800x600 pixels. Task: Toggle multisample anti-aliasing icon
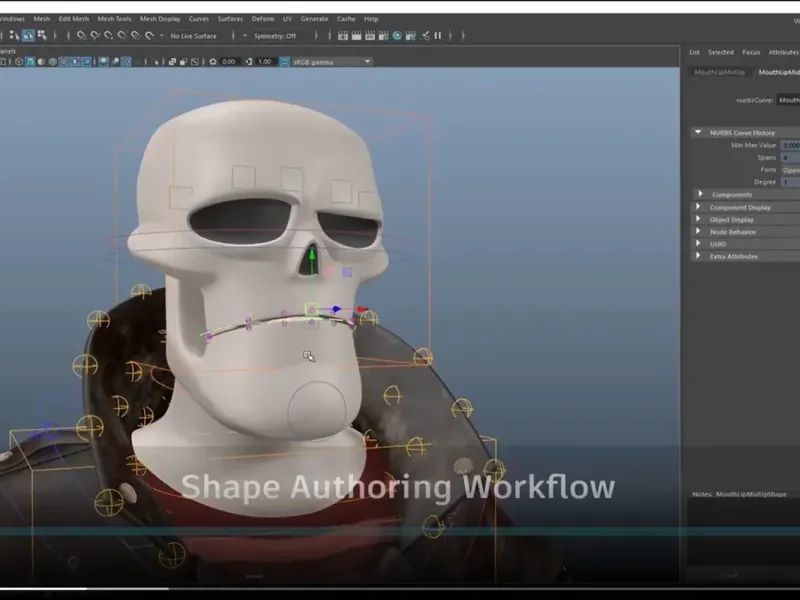point(126,62)
